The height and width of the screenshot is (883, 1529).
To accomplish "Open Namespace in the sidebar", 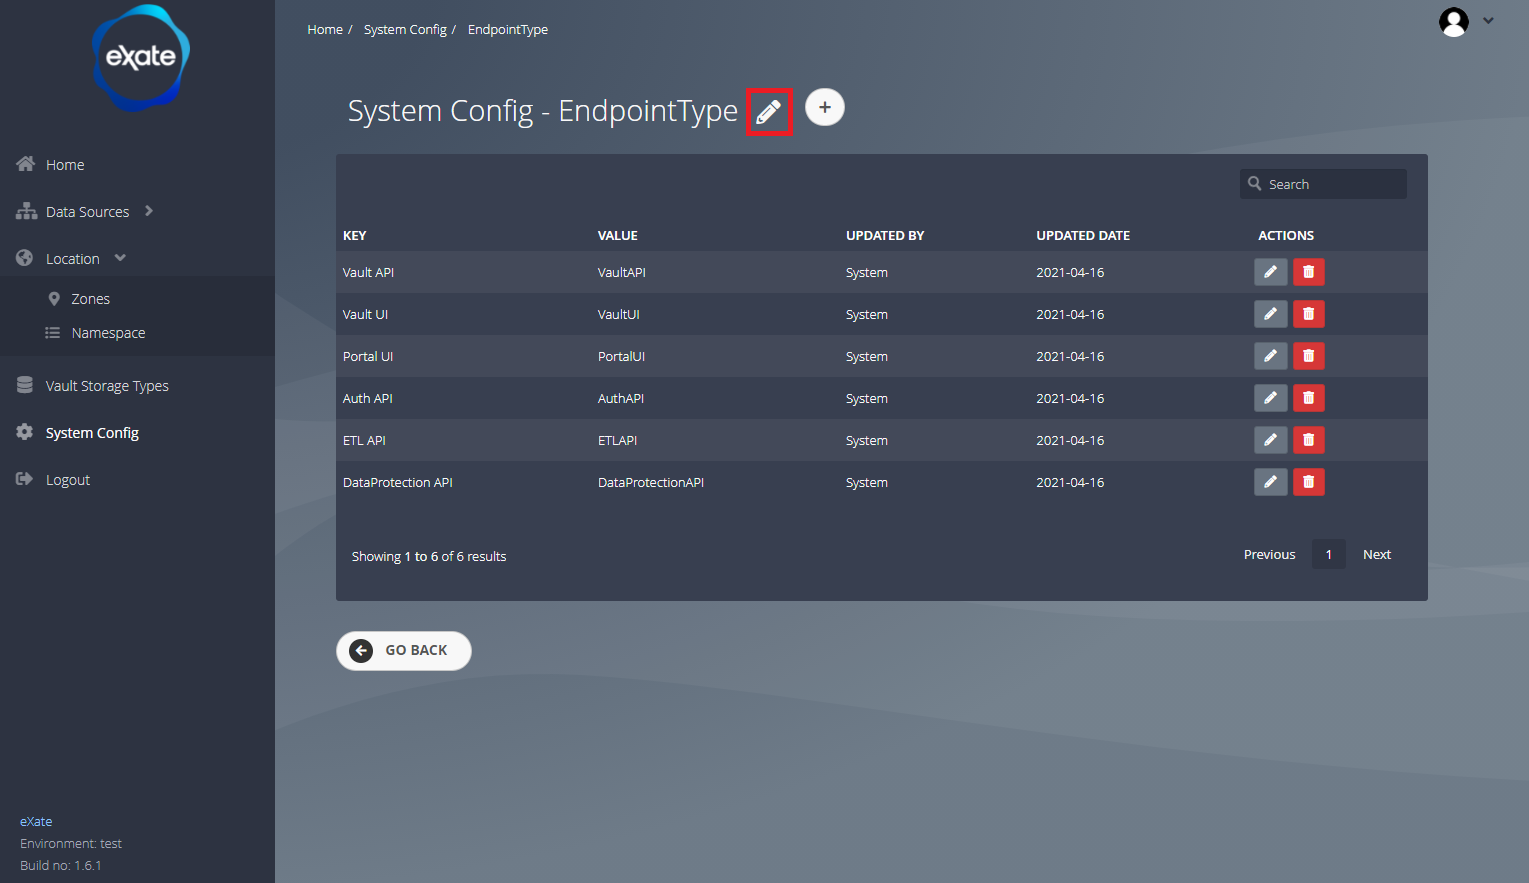I will [x=108, y=333].
